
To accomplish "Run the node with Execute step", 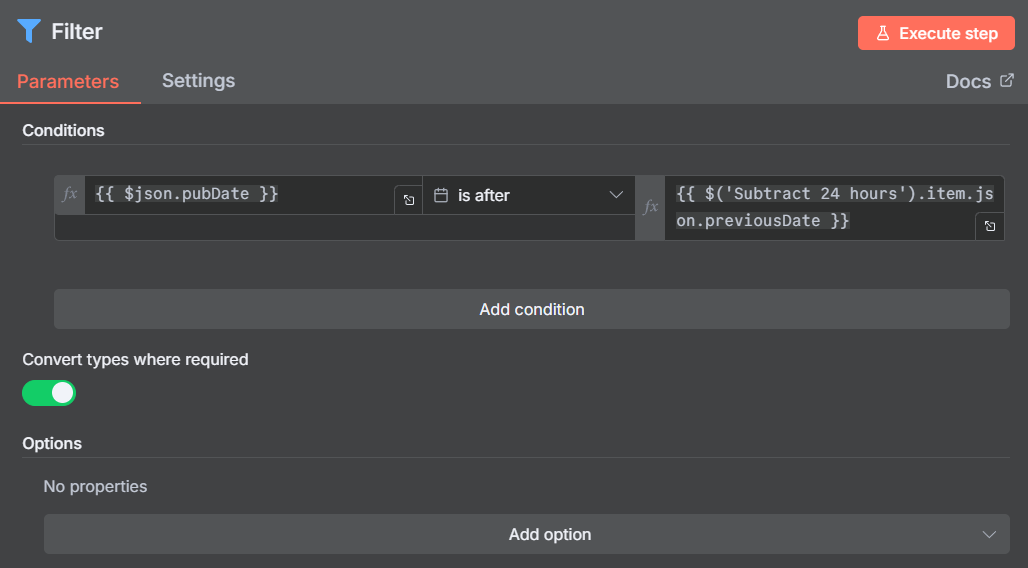I will [x=936, y=33].
